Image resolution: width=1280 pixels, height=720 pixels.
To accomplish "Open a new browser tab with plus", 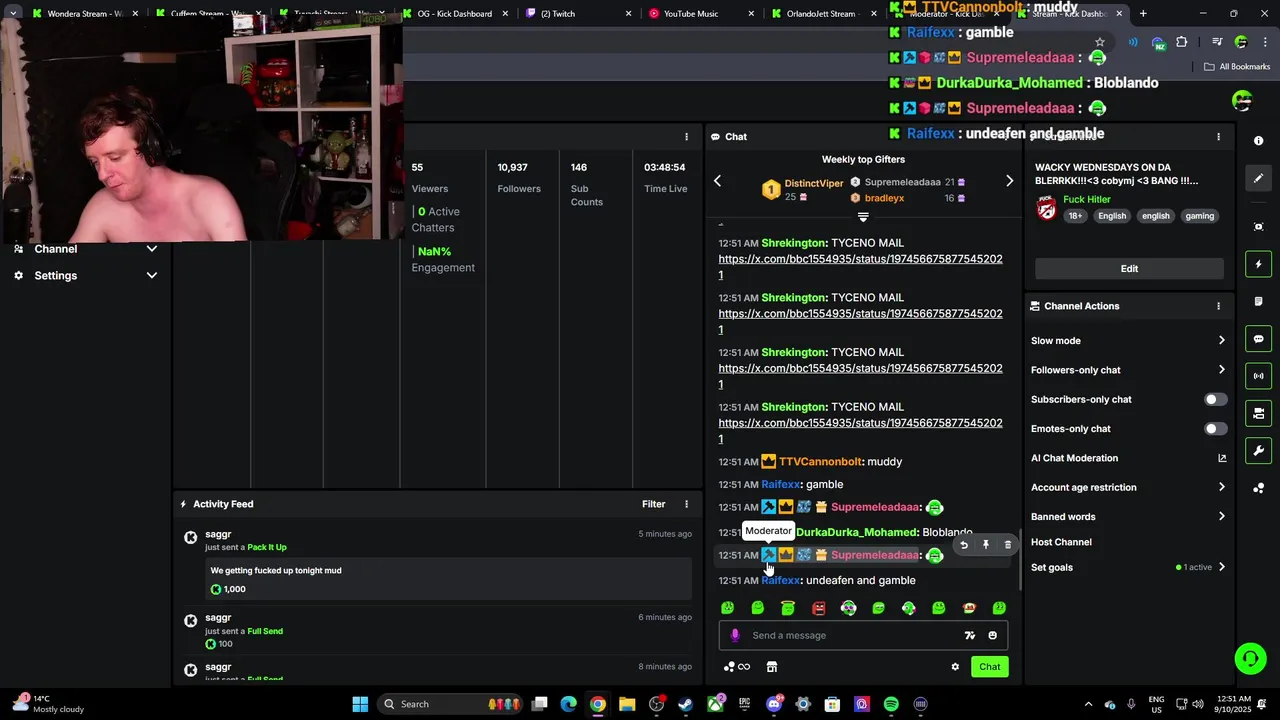I will tap(1143, 14).
